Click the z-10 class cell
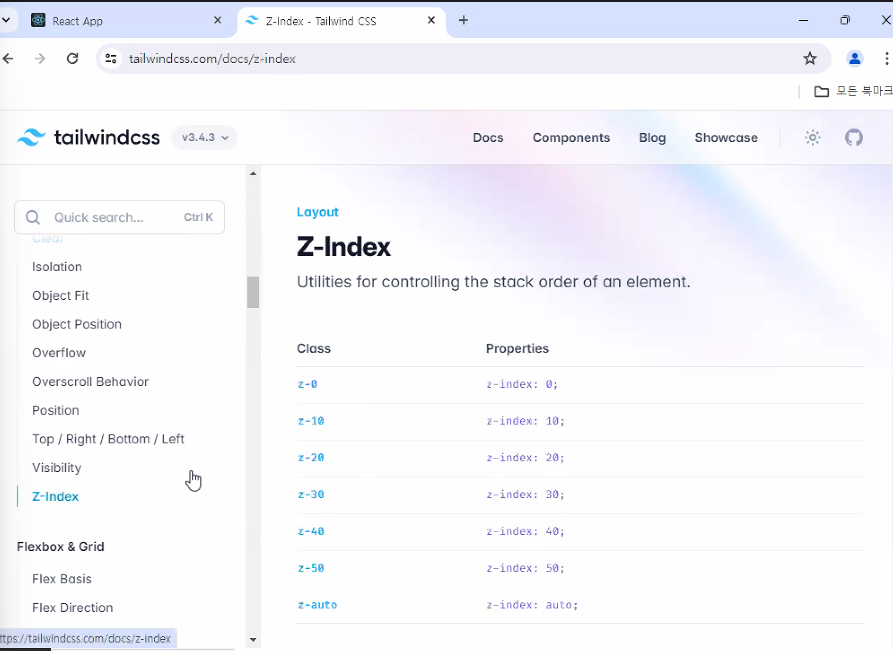Screen dimensions: 893x651 pyautogui.click(x=311, y=421)
